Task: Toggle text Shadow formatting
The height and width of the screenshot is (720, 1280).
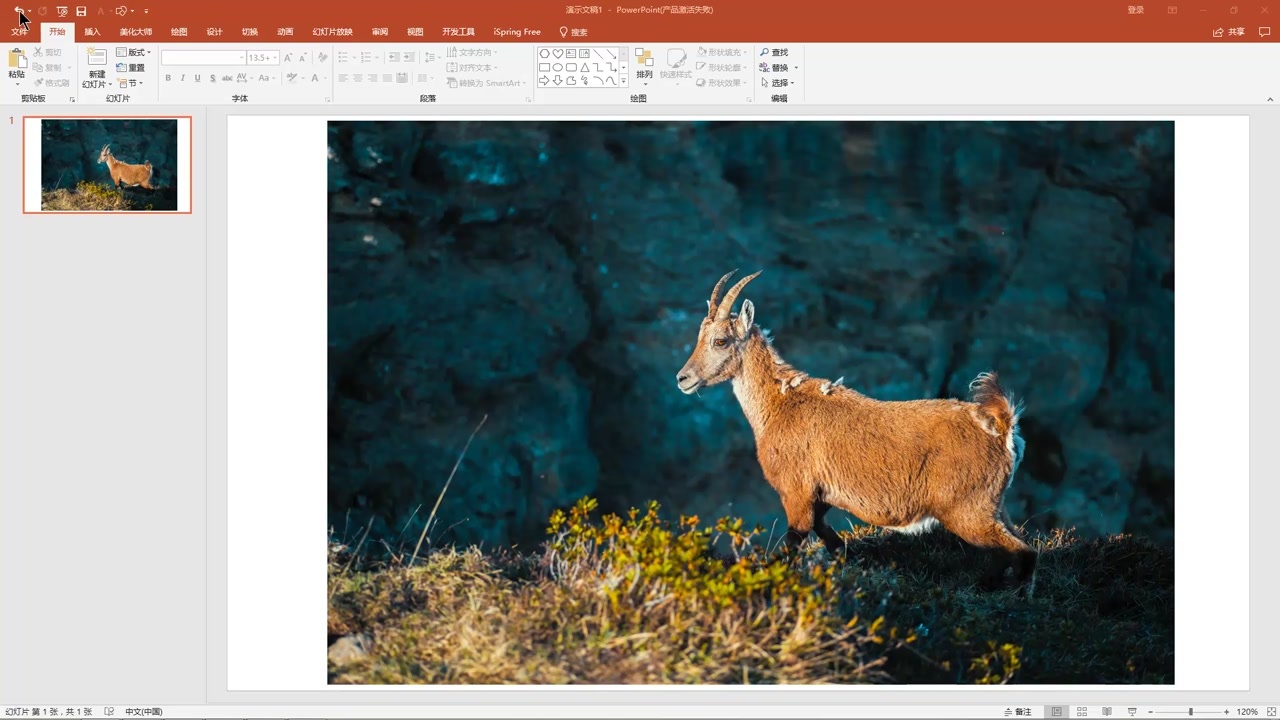Action: point(212,78)
